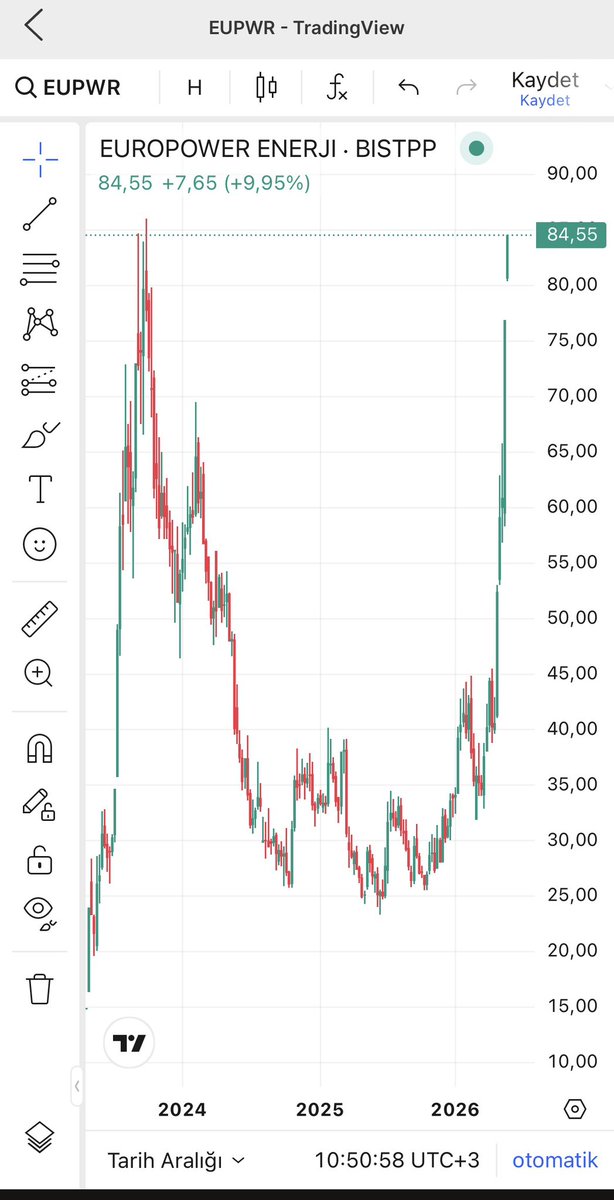Open forecasting and measurement tools

tap(40, 379)
